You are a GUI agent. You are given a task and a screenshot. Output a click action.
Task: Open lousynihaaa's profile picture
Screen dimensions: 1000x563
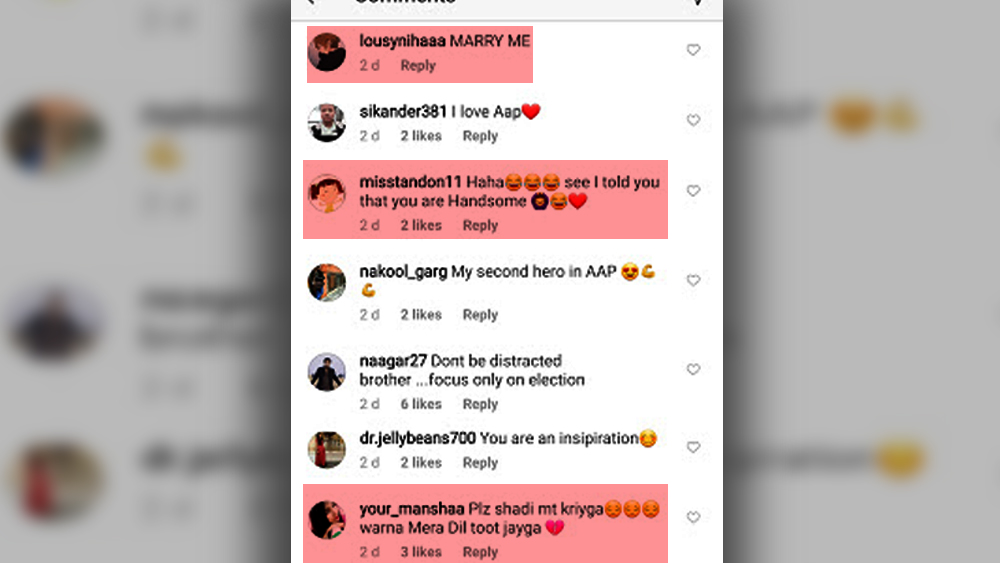point(327,52)
